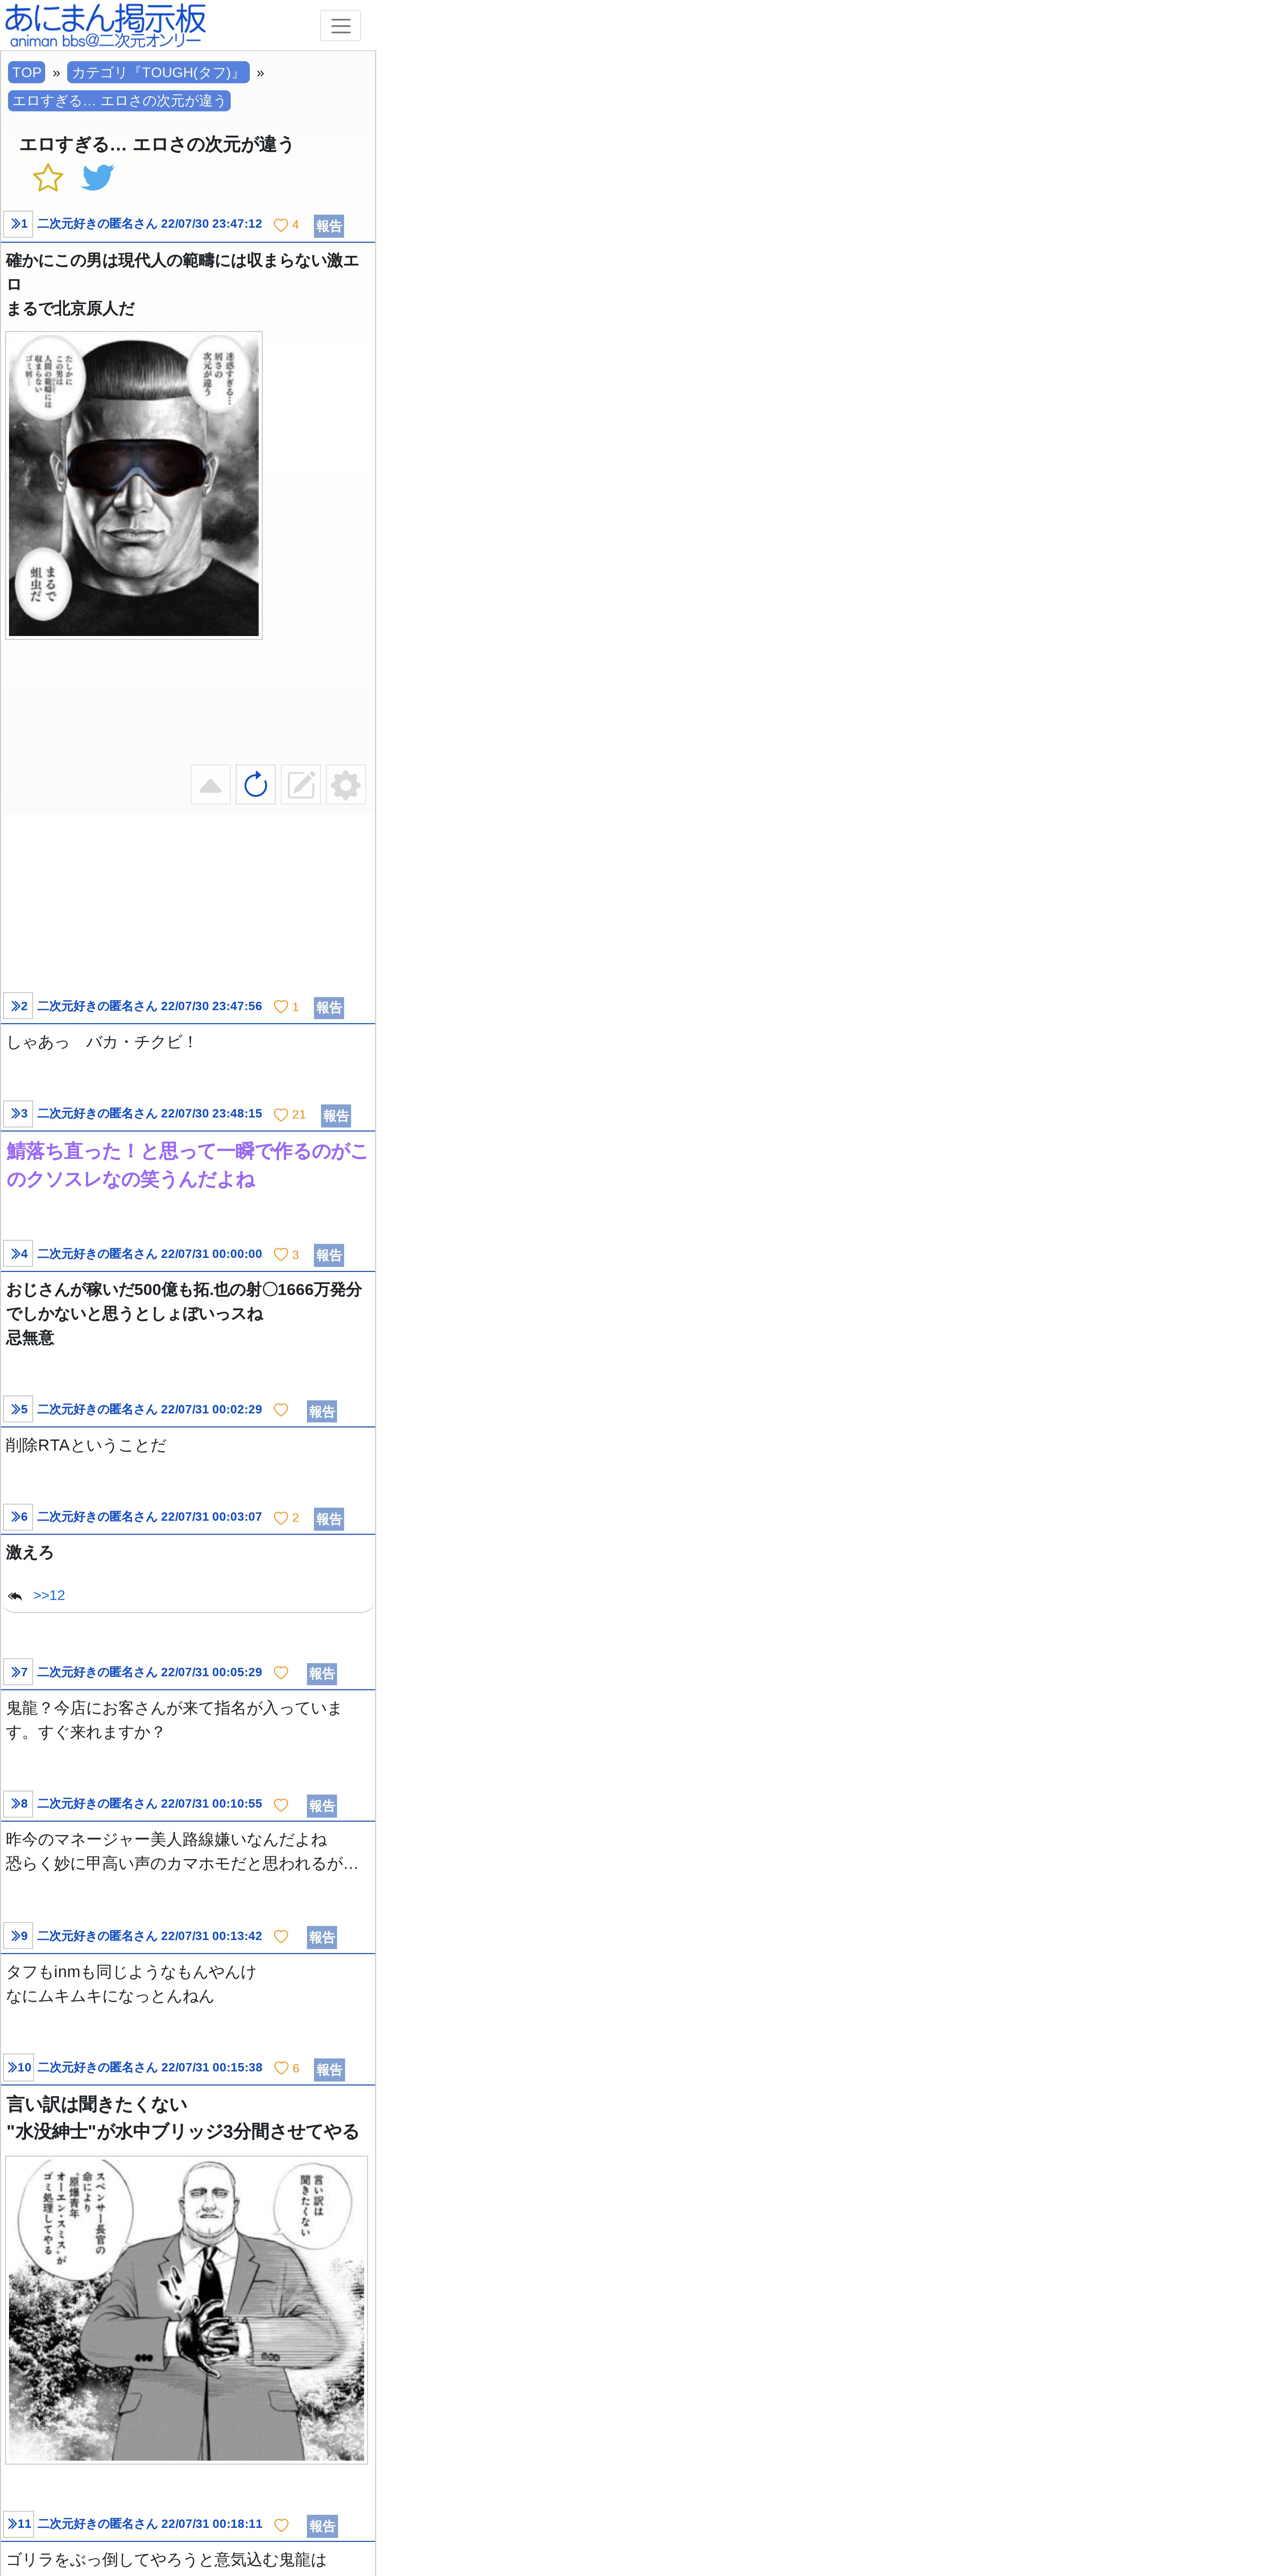The height and width of the screenshot is (2576, 1288).
Task: Like post 3 with heart icon
Action: click(281, 1115)
